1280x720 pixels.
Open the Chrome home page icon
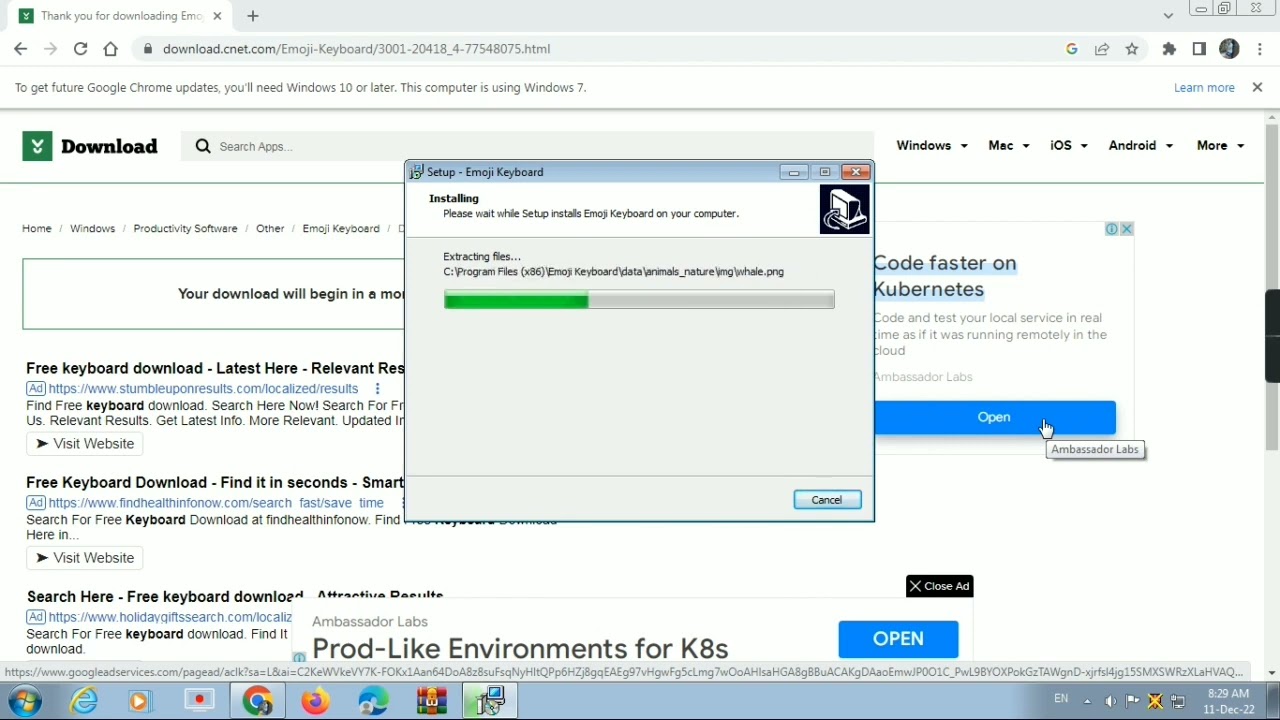pos(111,49)
